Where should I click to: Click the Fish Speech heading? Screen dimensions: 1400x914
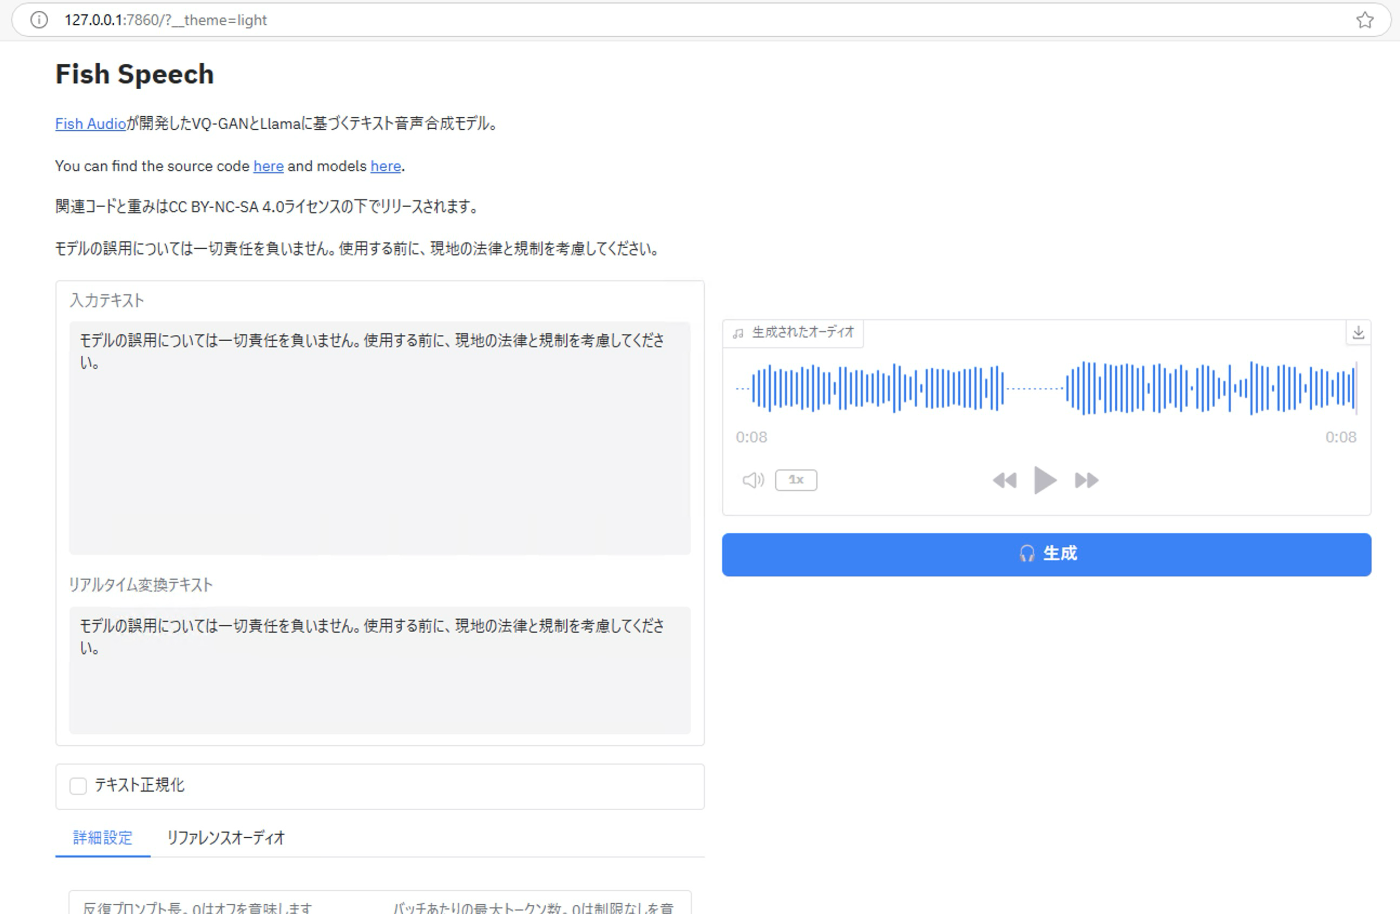point(134,74)
